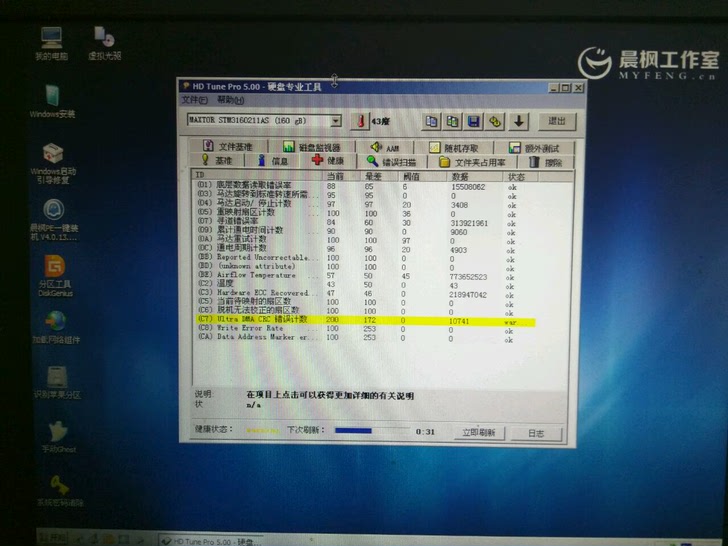This screenshot has height=546, width=728.
Task: Open the 随机存取 tab
Action: tap(454, 148)
